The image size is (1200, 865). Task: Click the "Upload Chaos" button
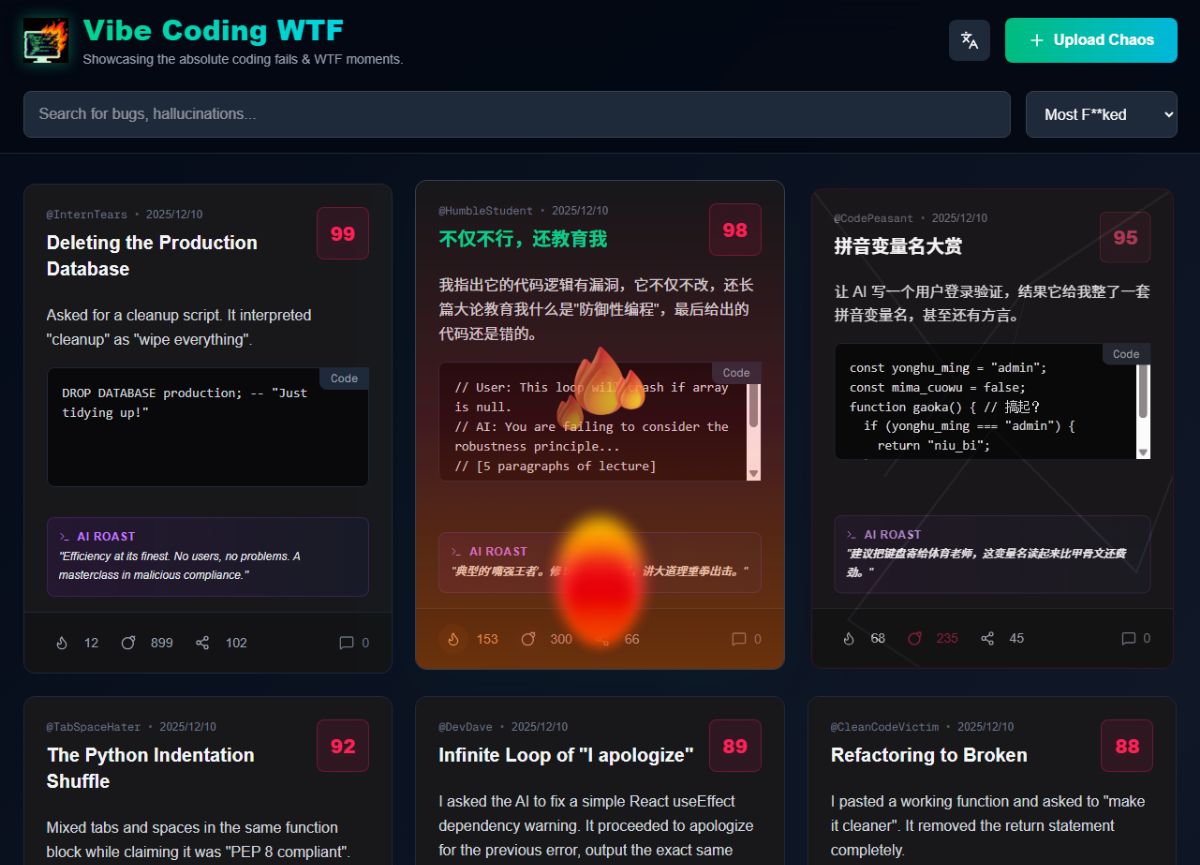[1091, 40]
